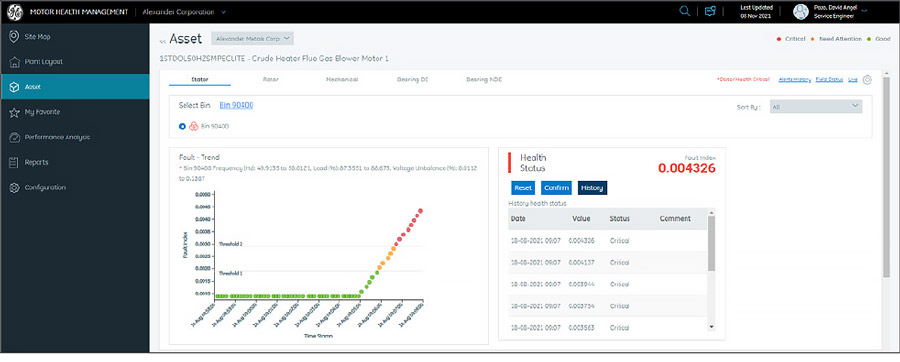Click the Last Updated 01 Nov 2021 text
The width and height of the screenshot is (900, 362).
[x=757, y=12]
